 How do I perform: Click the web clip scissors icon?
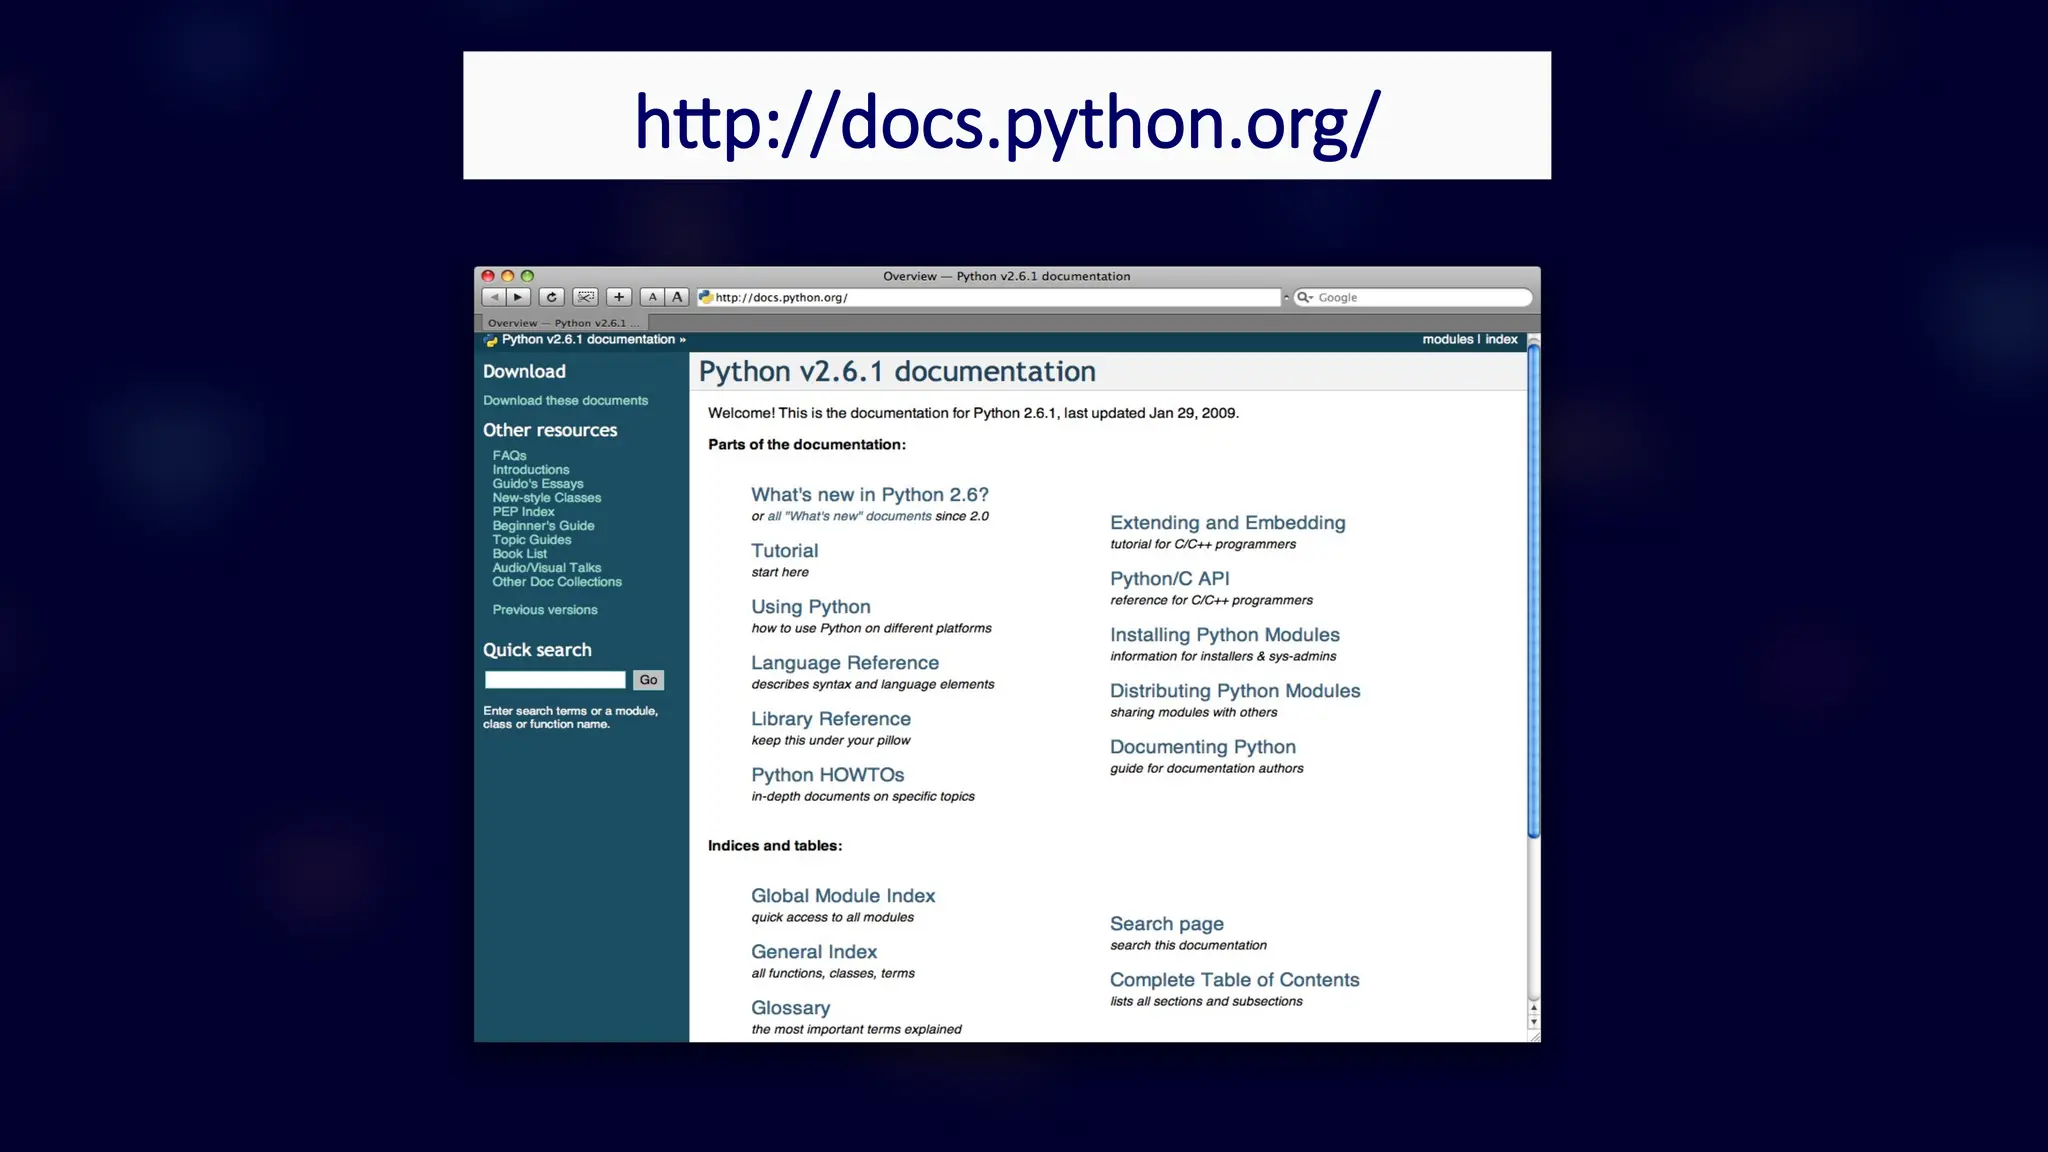(x=586, y=297)
